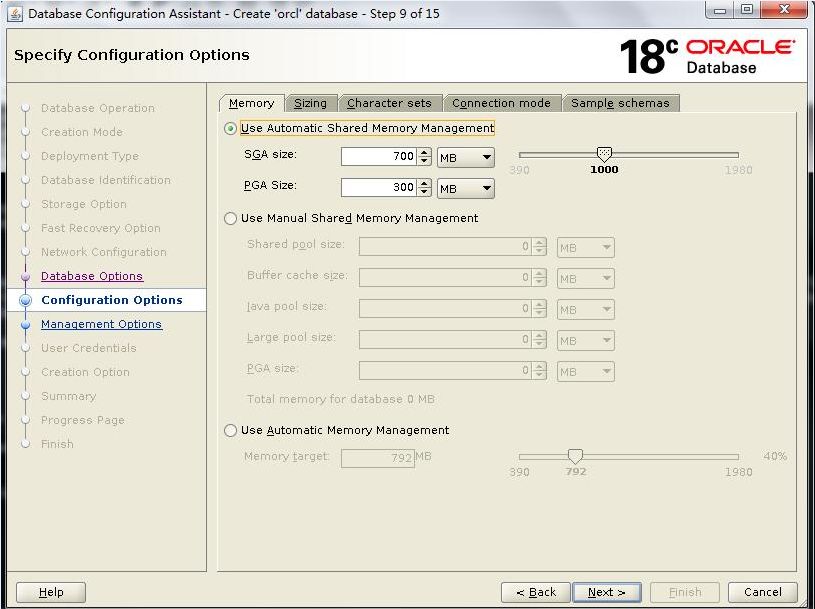
Task: Click the Help button
Action: 51,592
